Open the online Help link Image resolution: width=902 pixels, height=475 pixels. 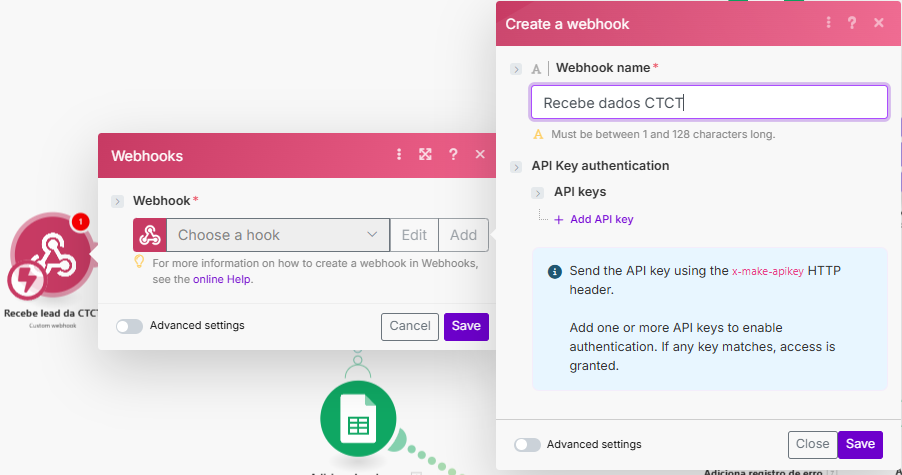(x=222, y=279)
